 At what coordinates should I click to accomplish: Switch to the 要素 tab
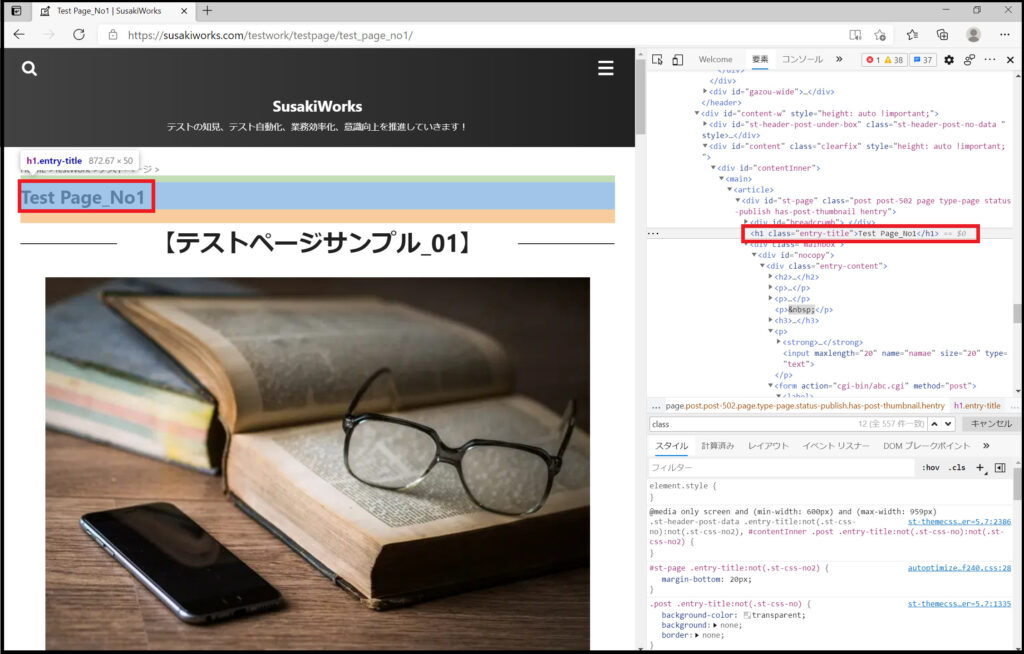pyautogui.click(x=760, y=59)
